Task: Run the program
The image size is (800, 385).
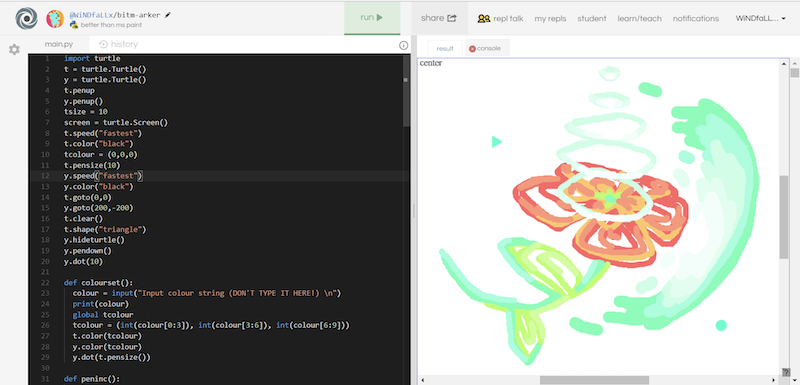Action: point(372,18)
